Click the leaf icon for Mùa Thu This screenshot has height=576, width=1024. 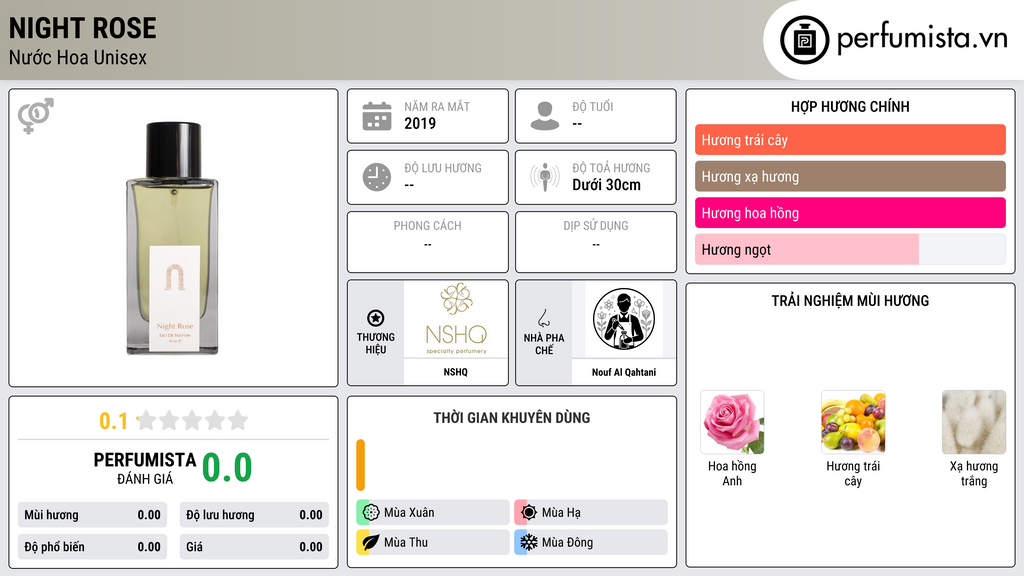pyautogui.click(x=370, y=542)
